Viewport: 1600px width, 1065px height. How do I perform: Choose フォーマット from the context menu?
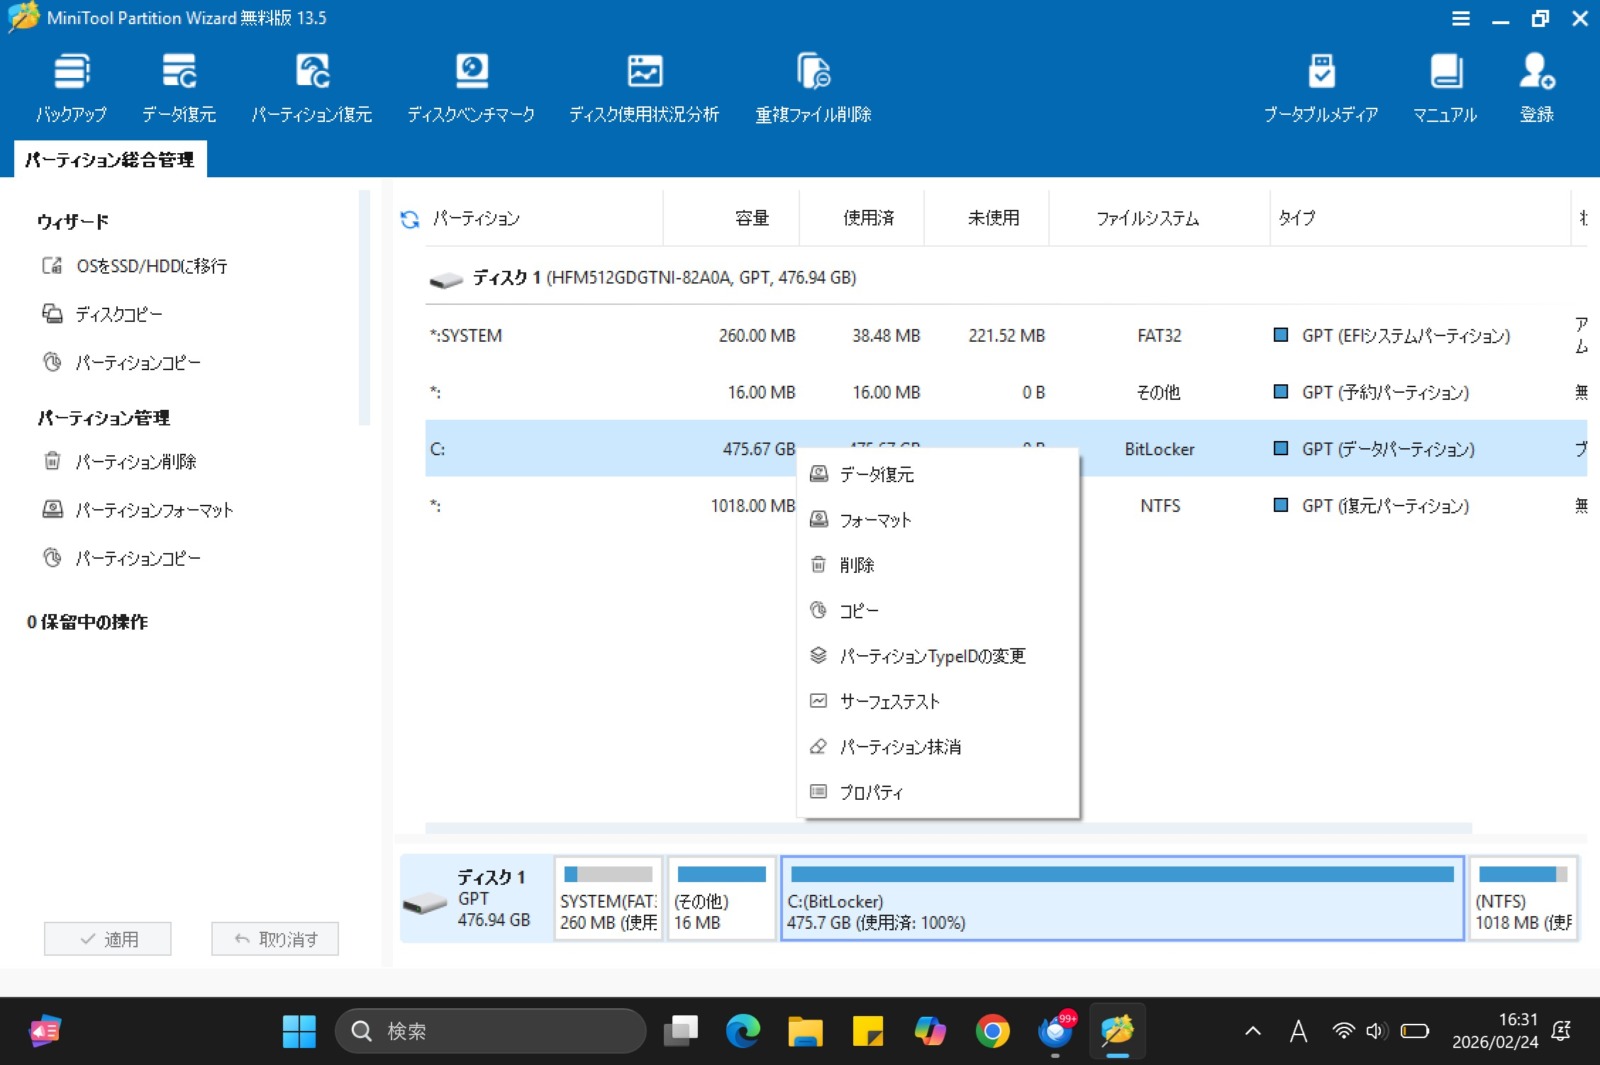[875, 520]
